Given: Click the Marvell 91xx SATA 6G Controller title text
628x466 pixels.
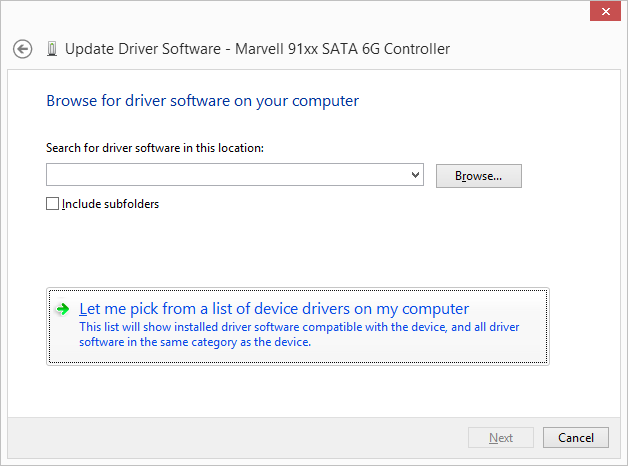Looking at the screenshot, I should point(342,49).
